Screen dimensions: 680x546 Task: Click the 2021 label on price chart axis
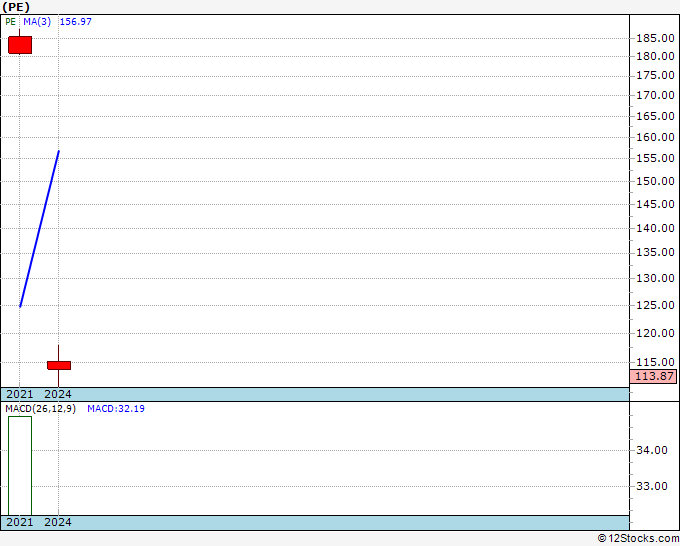tap(20, 394)
